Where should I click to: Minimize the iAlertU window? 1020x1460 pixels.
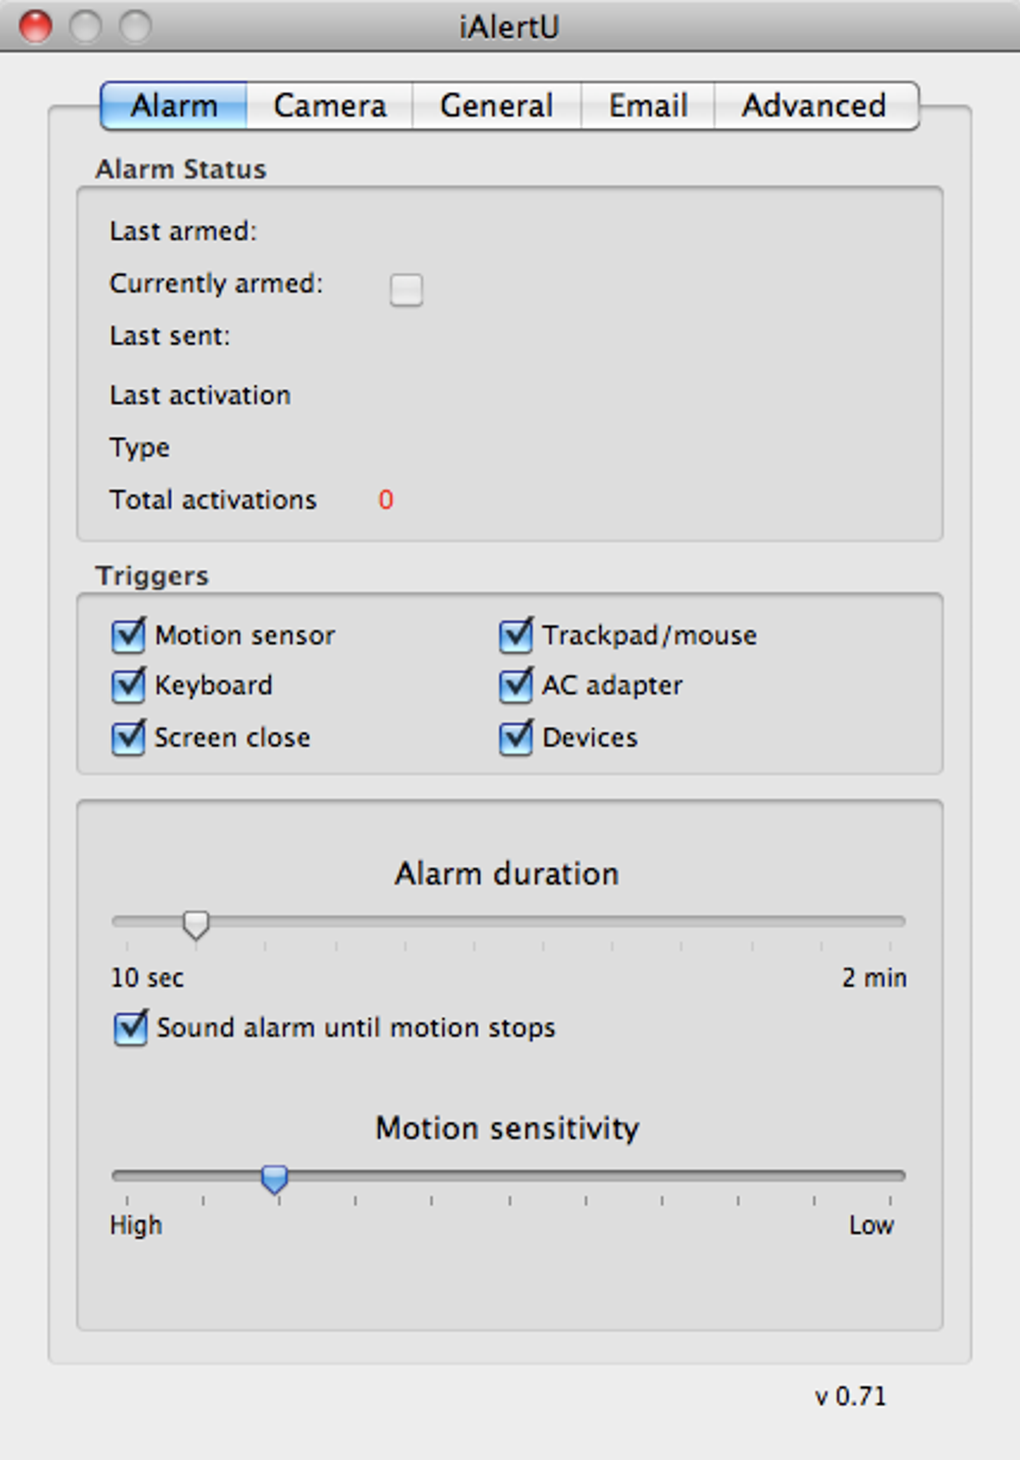coord(85,26)
